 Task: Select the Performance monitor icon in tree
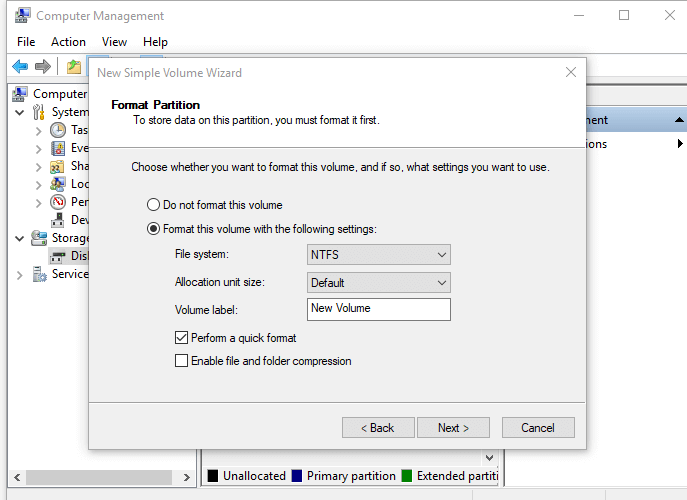58,202
